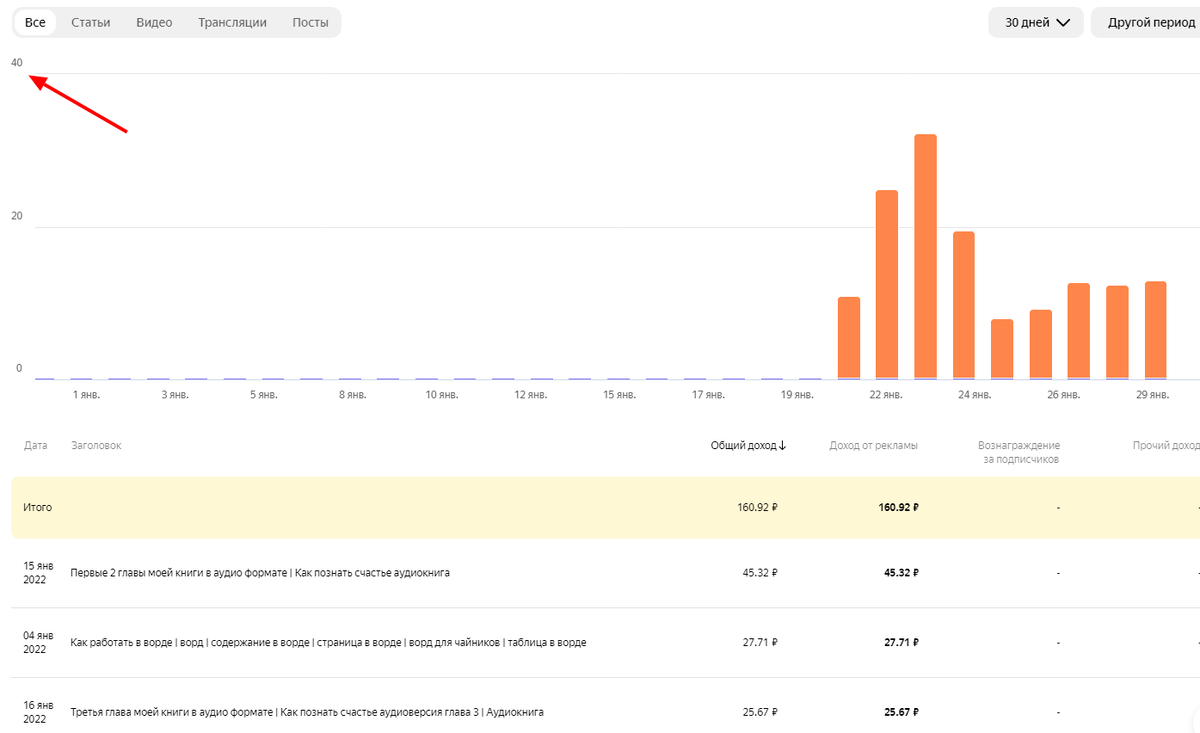Click the 27.71 ₽ value in Общий доход
The image size is (1200, 733).
[760, 643]
